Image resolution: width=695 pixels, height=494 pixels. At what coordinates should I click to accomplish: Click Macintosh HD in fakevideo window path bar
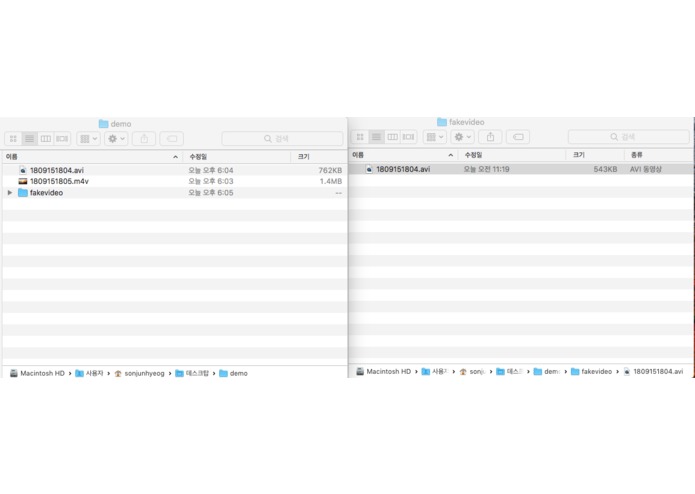[x=384, y=371]
